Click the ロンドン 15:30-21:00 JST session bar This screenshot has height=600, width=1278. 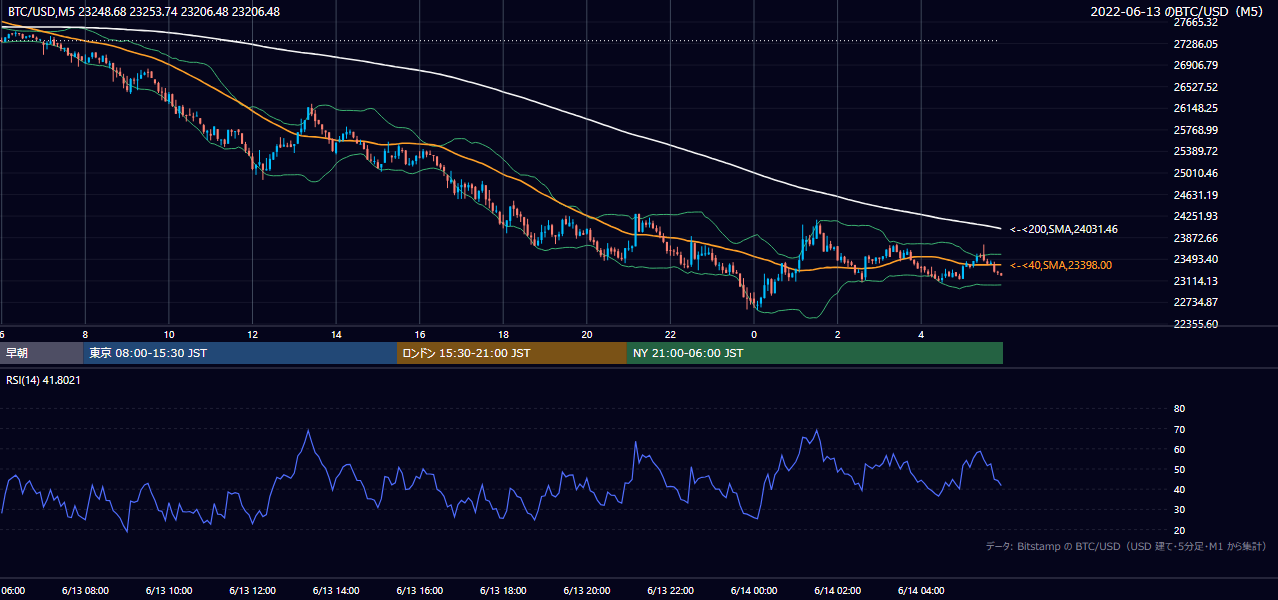512,353
